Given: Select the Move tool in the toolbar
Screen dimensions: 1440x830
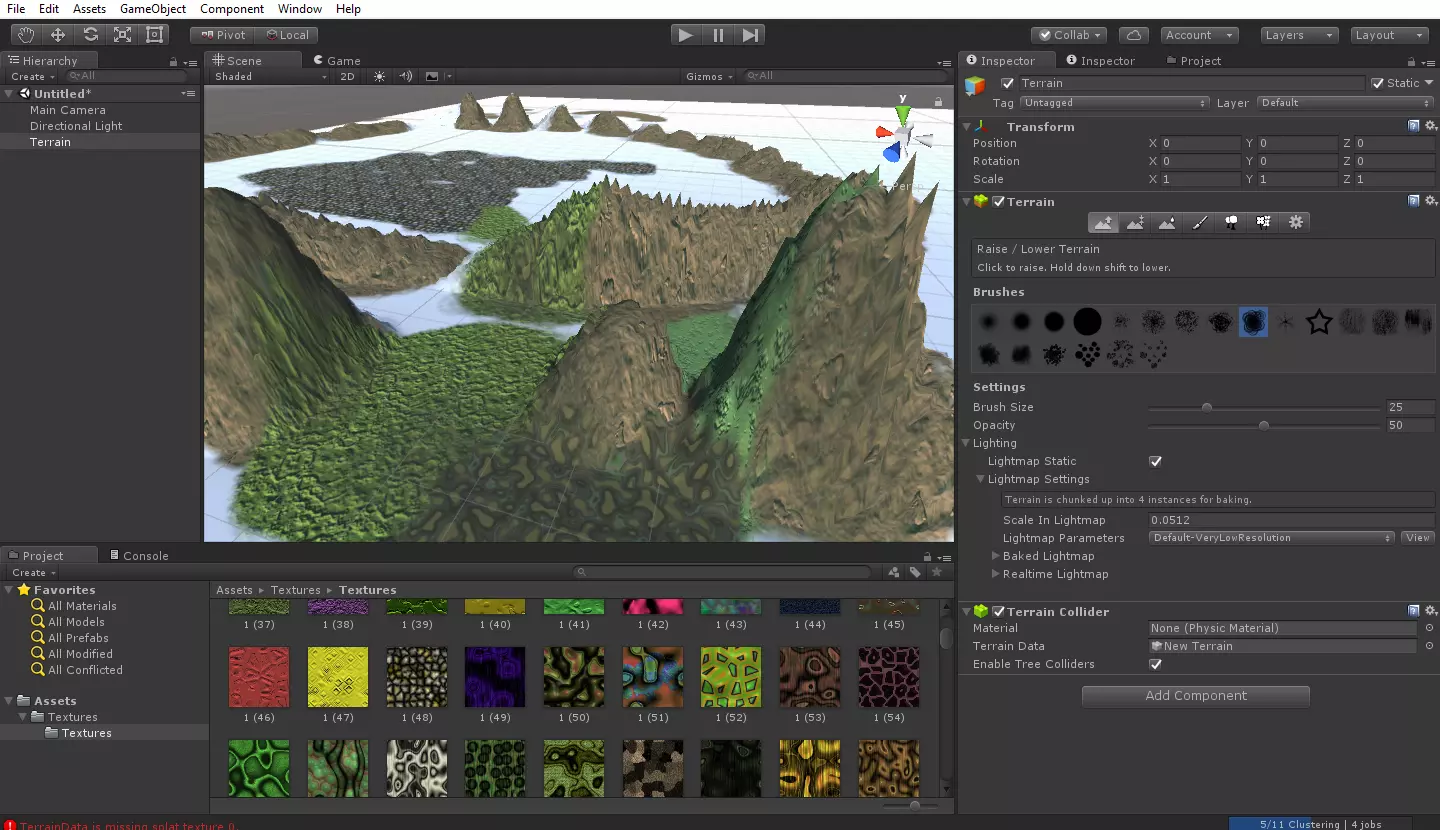Looking at the screenshot, I should (58, 35).
